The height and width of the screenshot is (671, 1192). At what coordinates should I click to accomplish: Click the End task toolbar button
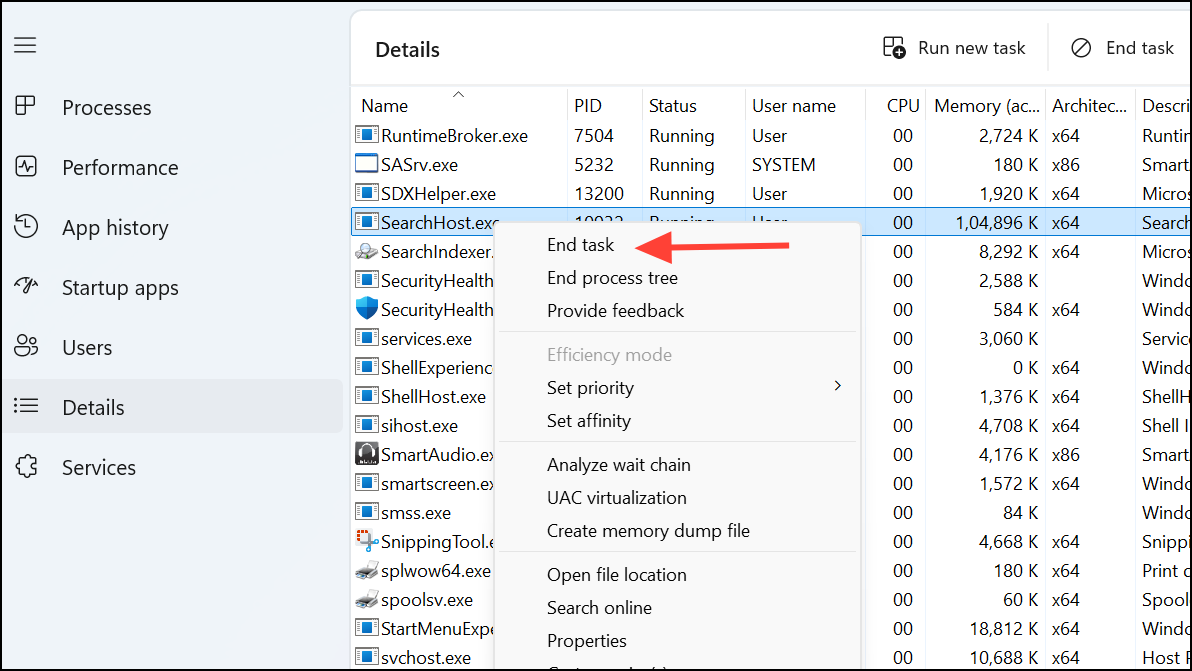1121,47
